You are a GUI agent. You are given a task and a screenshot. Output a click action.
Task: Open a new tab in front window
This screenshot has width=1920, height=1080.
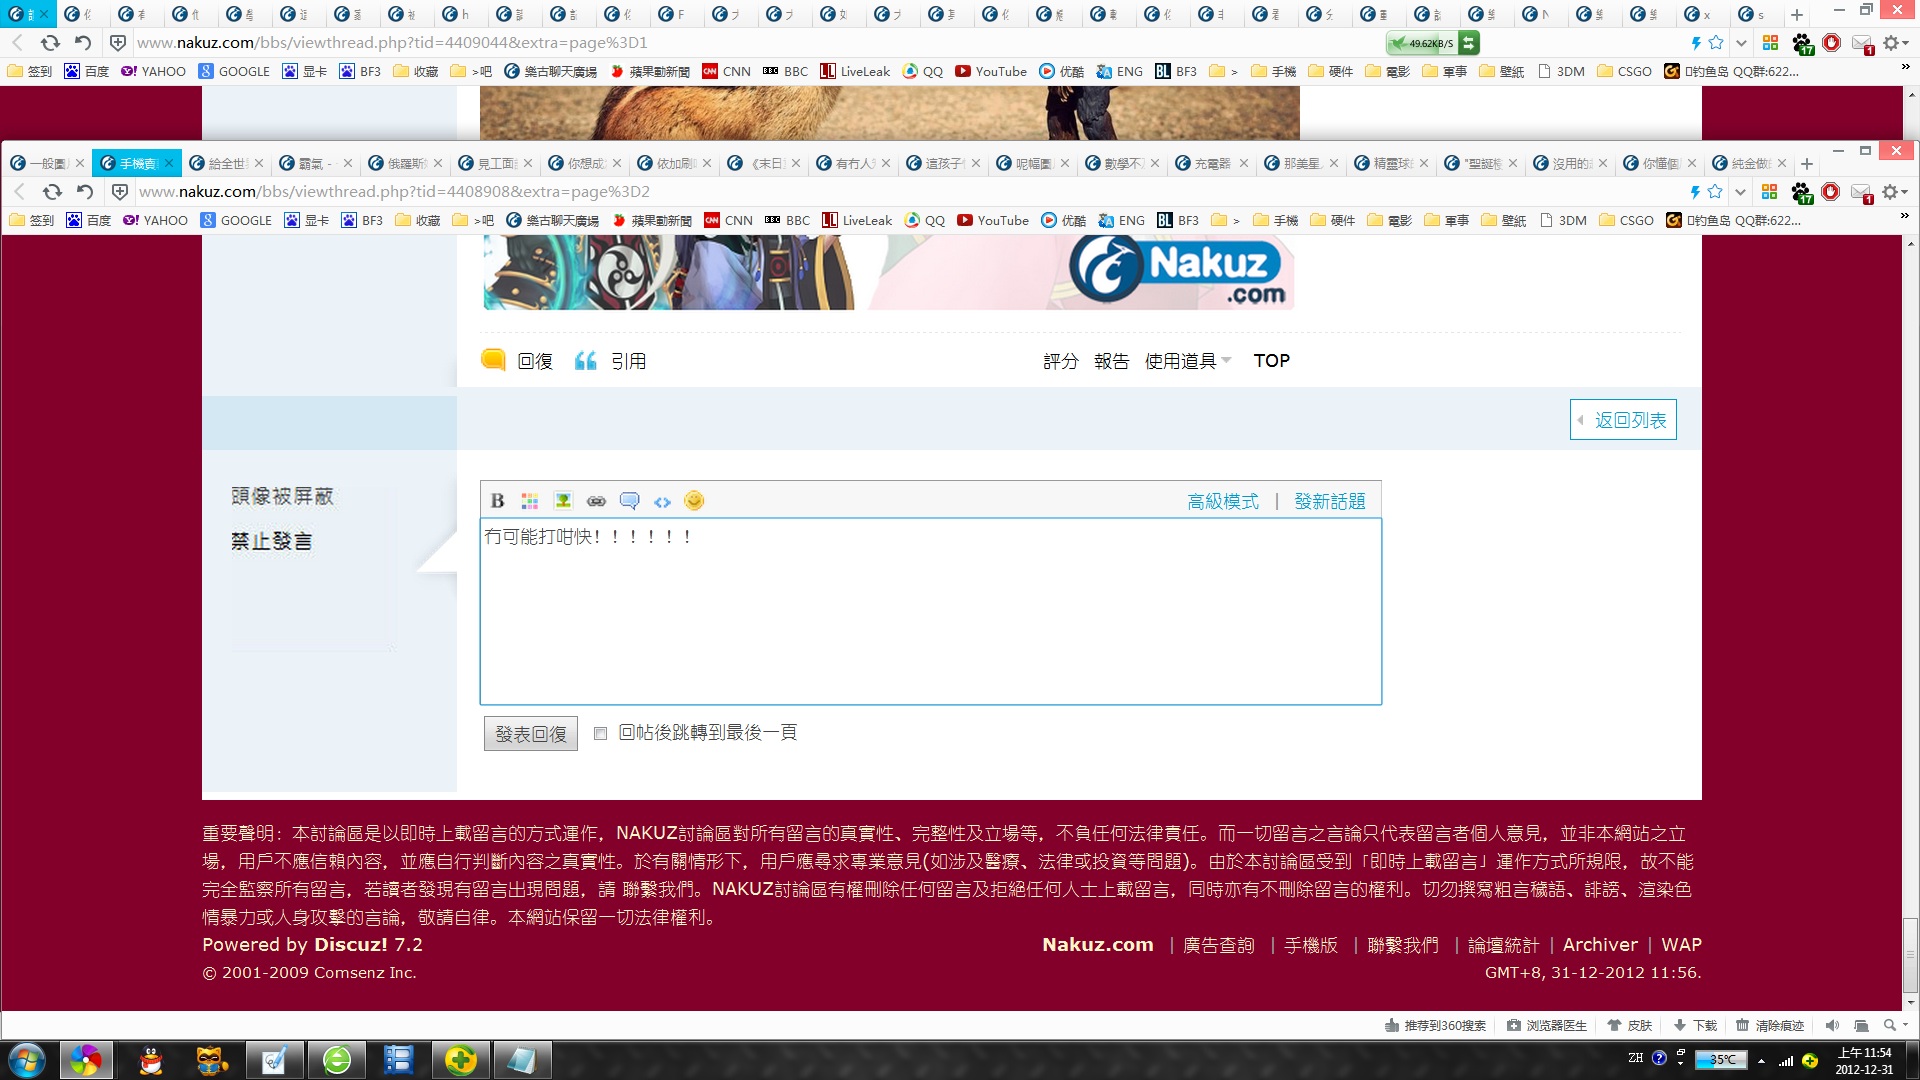[x=1807, y=164]
